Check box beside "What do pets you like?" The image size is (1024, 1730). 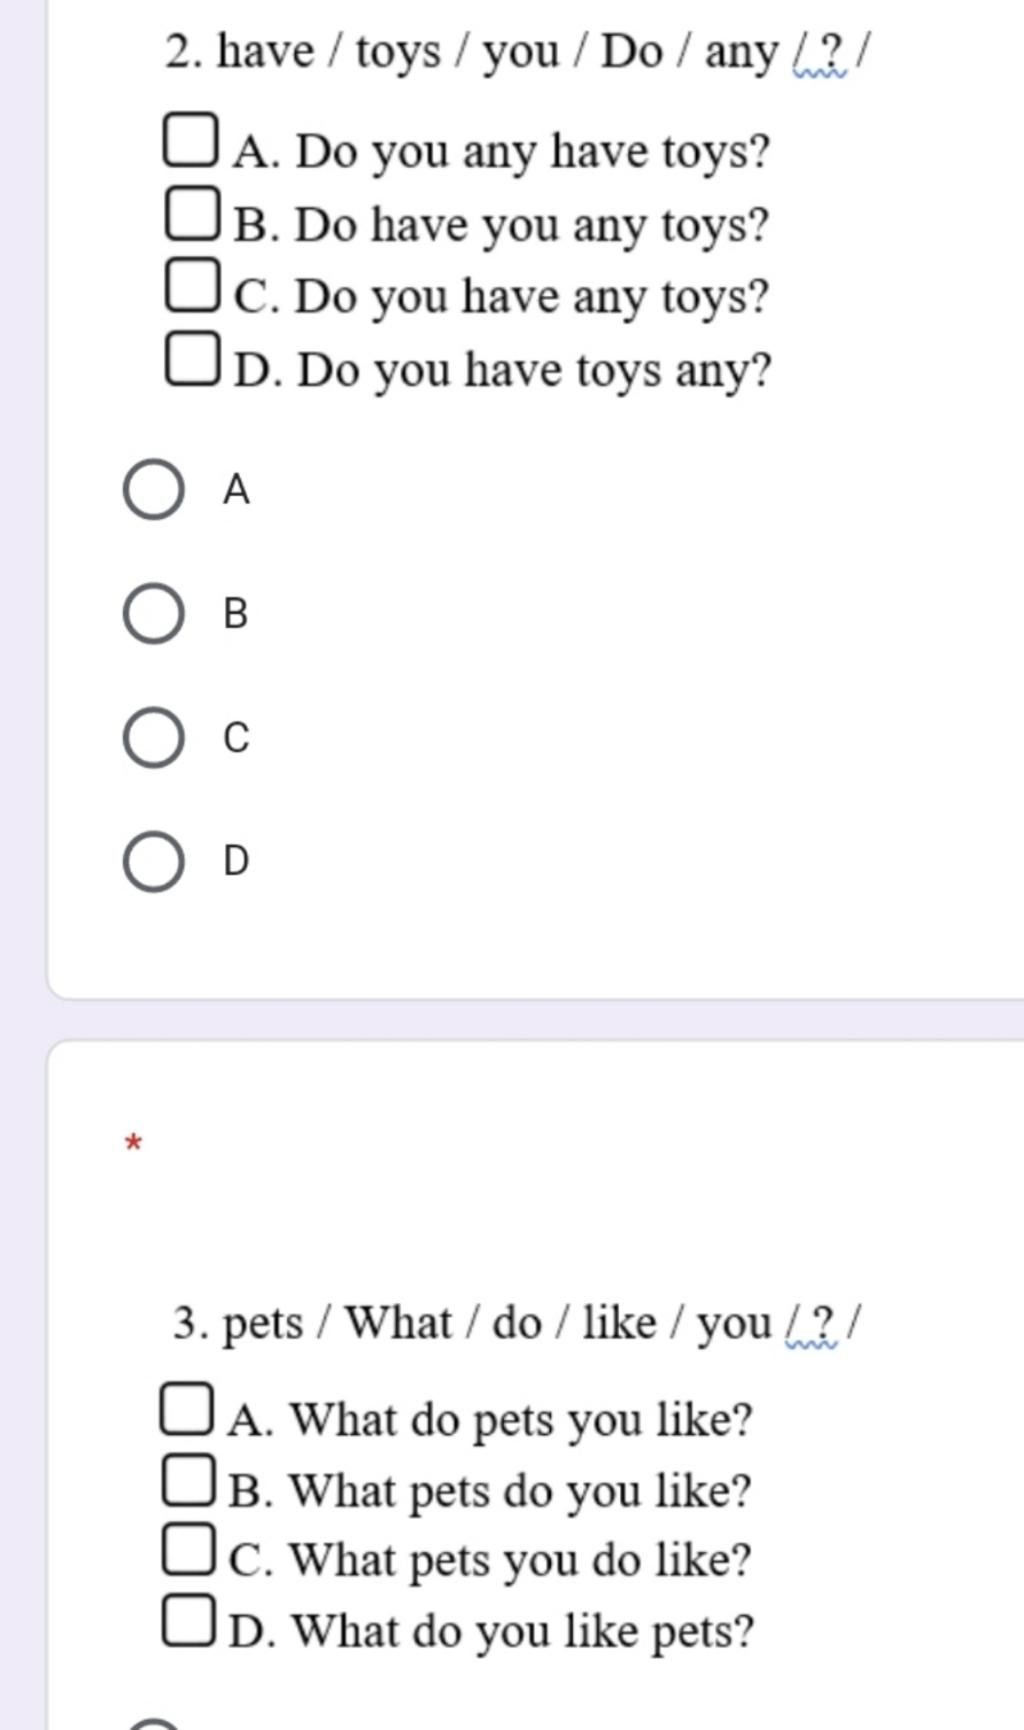pyautogui.click(x=186, y=1409)
